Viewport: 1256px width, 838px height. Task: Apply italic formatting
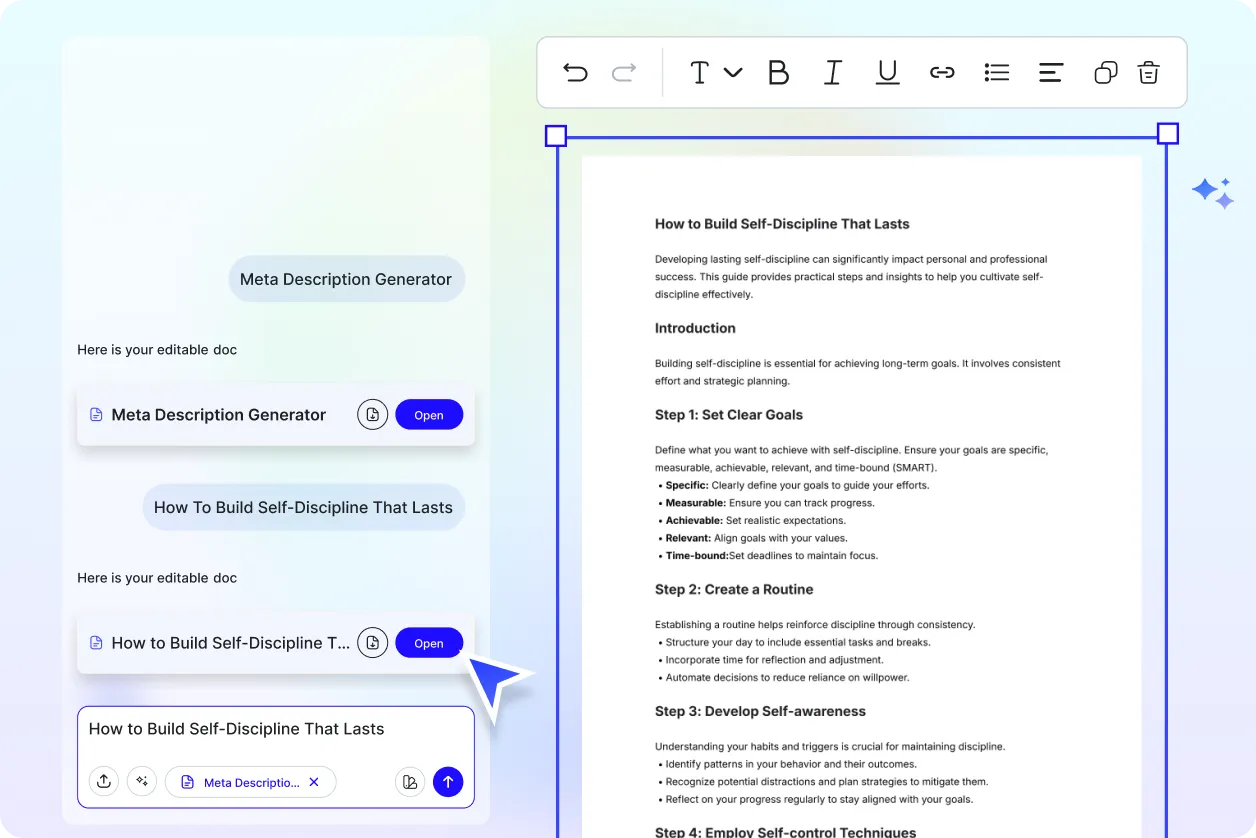(x=833, y=71)
